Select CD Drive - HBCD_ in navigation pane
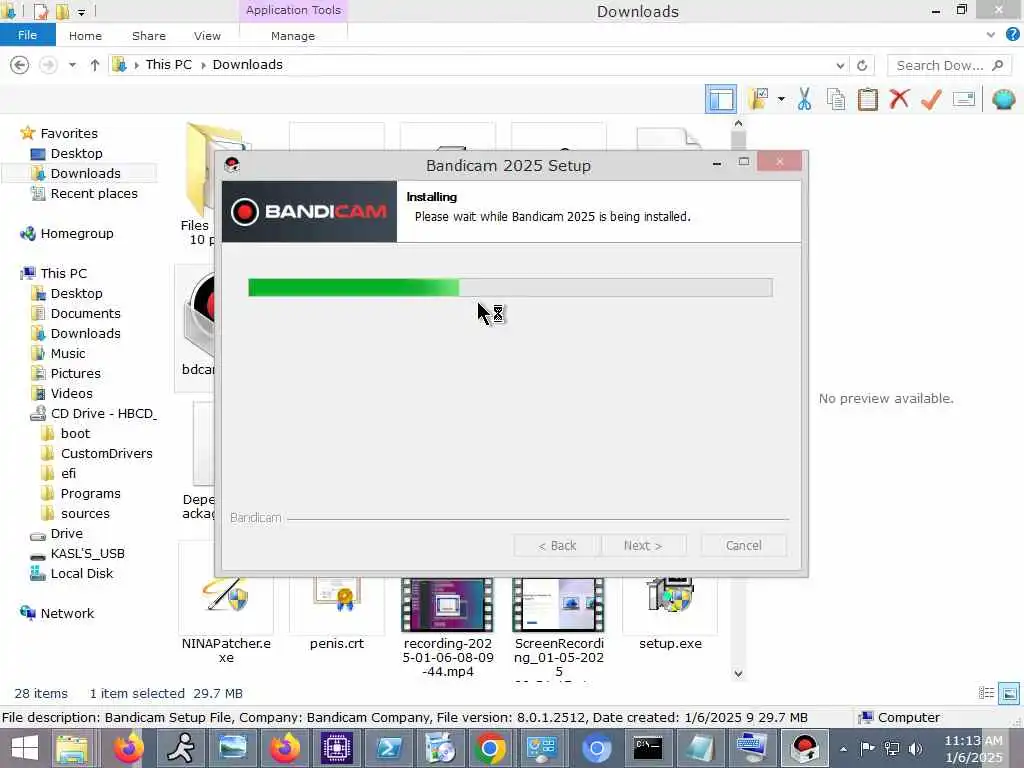The height and width of the screenshot is (768, 1024). [103, 413]
